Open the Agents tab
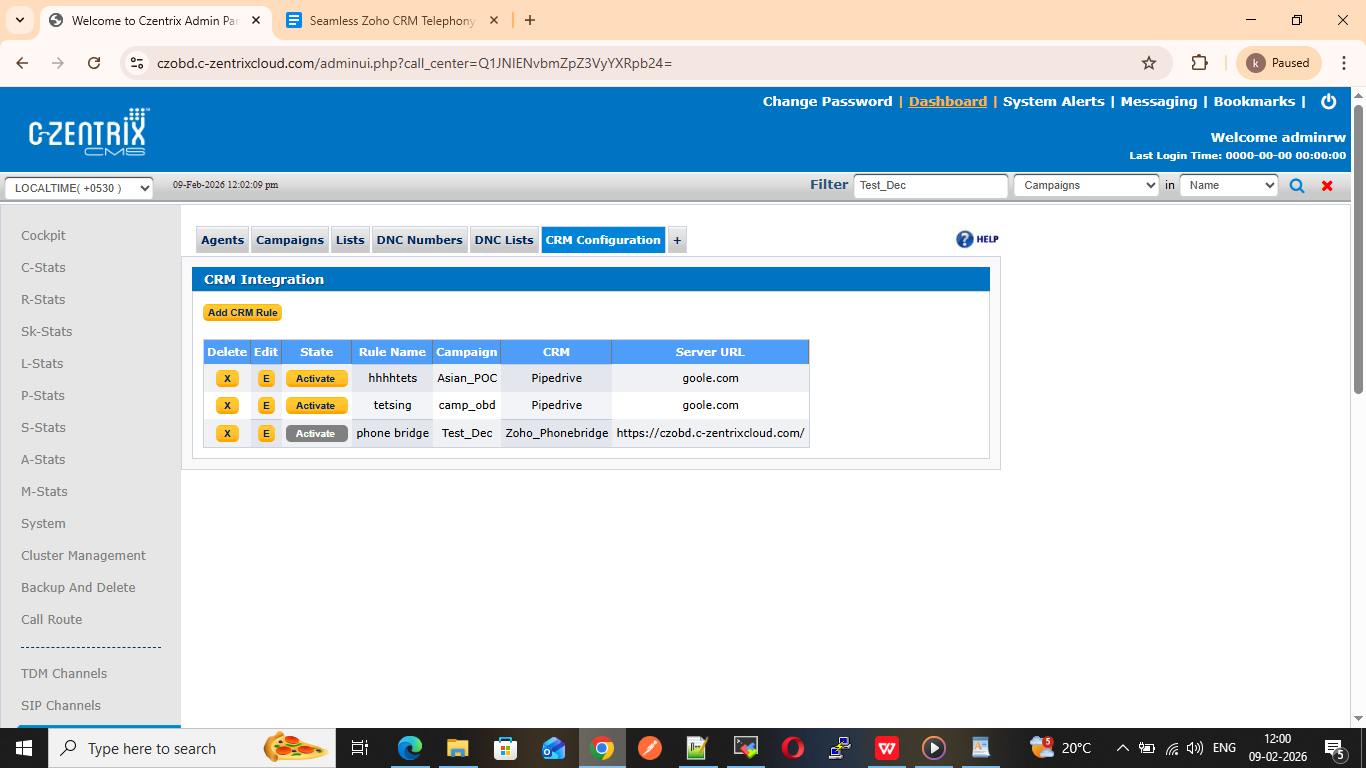This screenshot has height=768, width=1366. coord(222,240)
